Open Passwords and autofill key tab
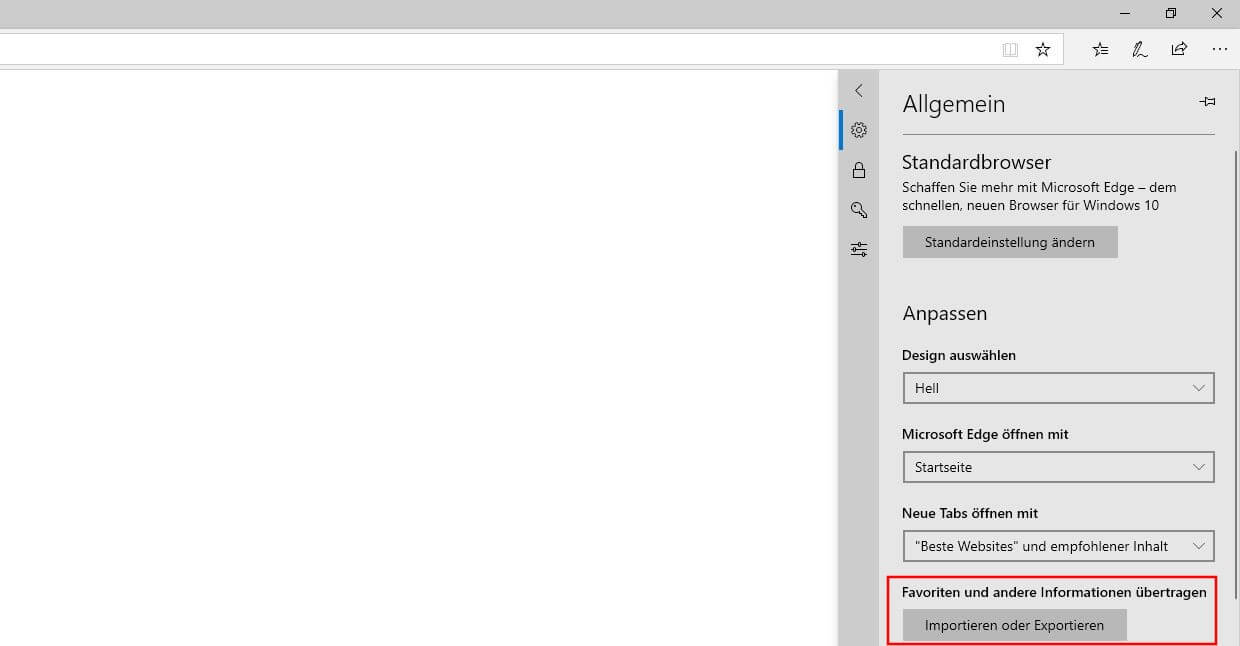Image resolution: width=1240 pixels, height=646 pixels. [858, 210]
